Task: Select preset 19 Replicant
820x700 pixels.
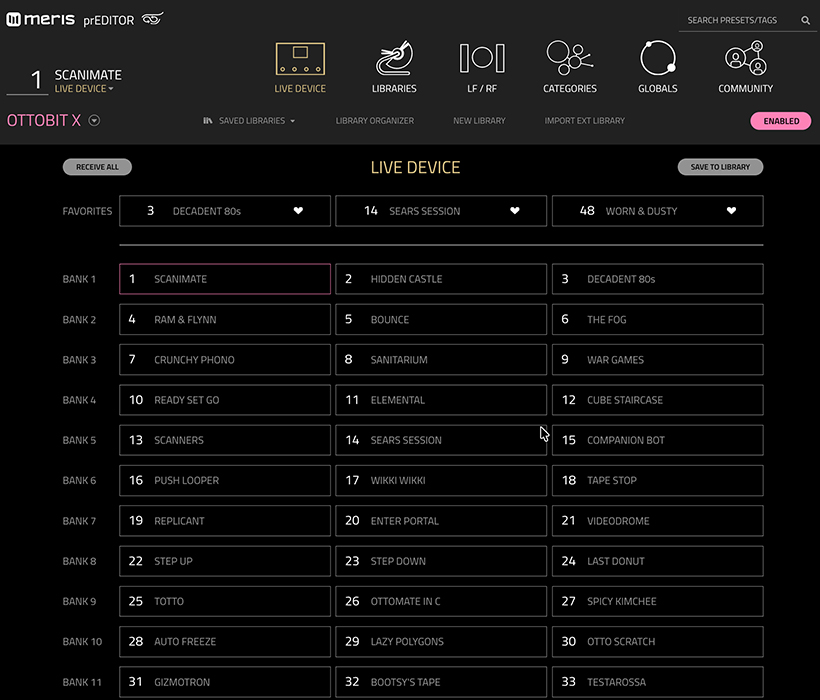Action: (225, 521)
